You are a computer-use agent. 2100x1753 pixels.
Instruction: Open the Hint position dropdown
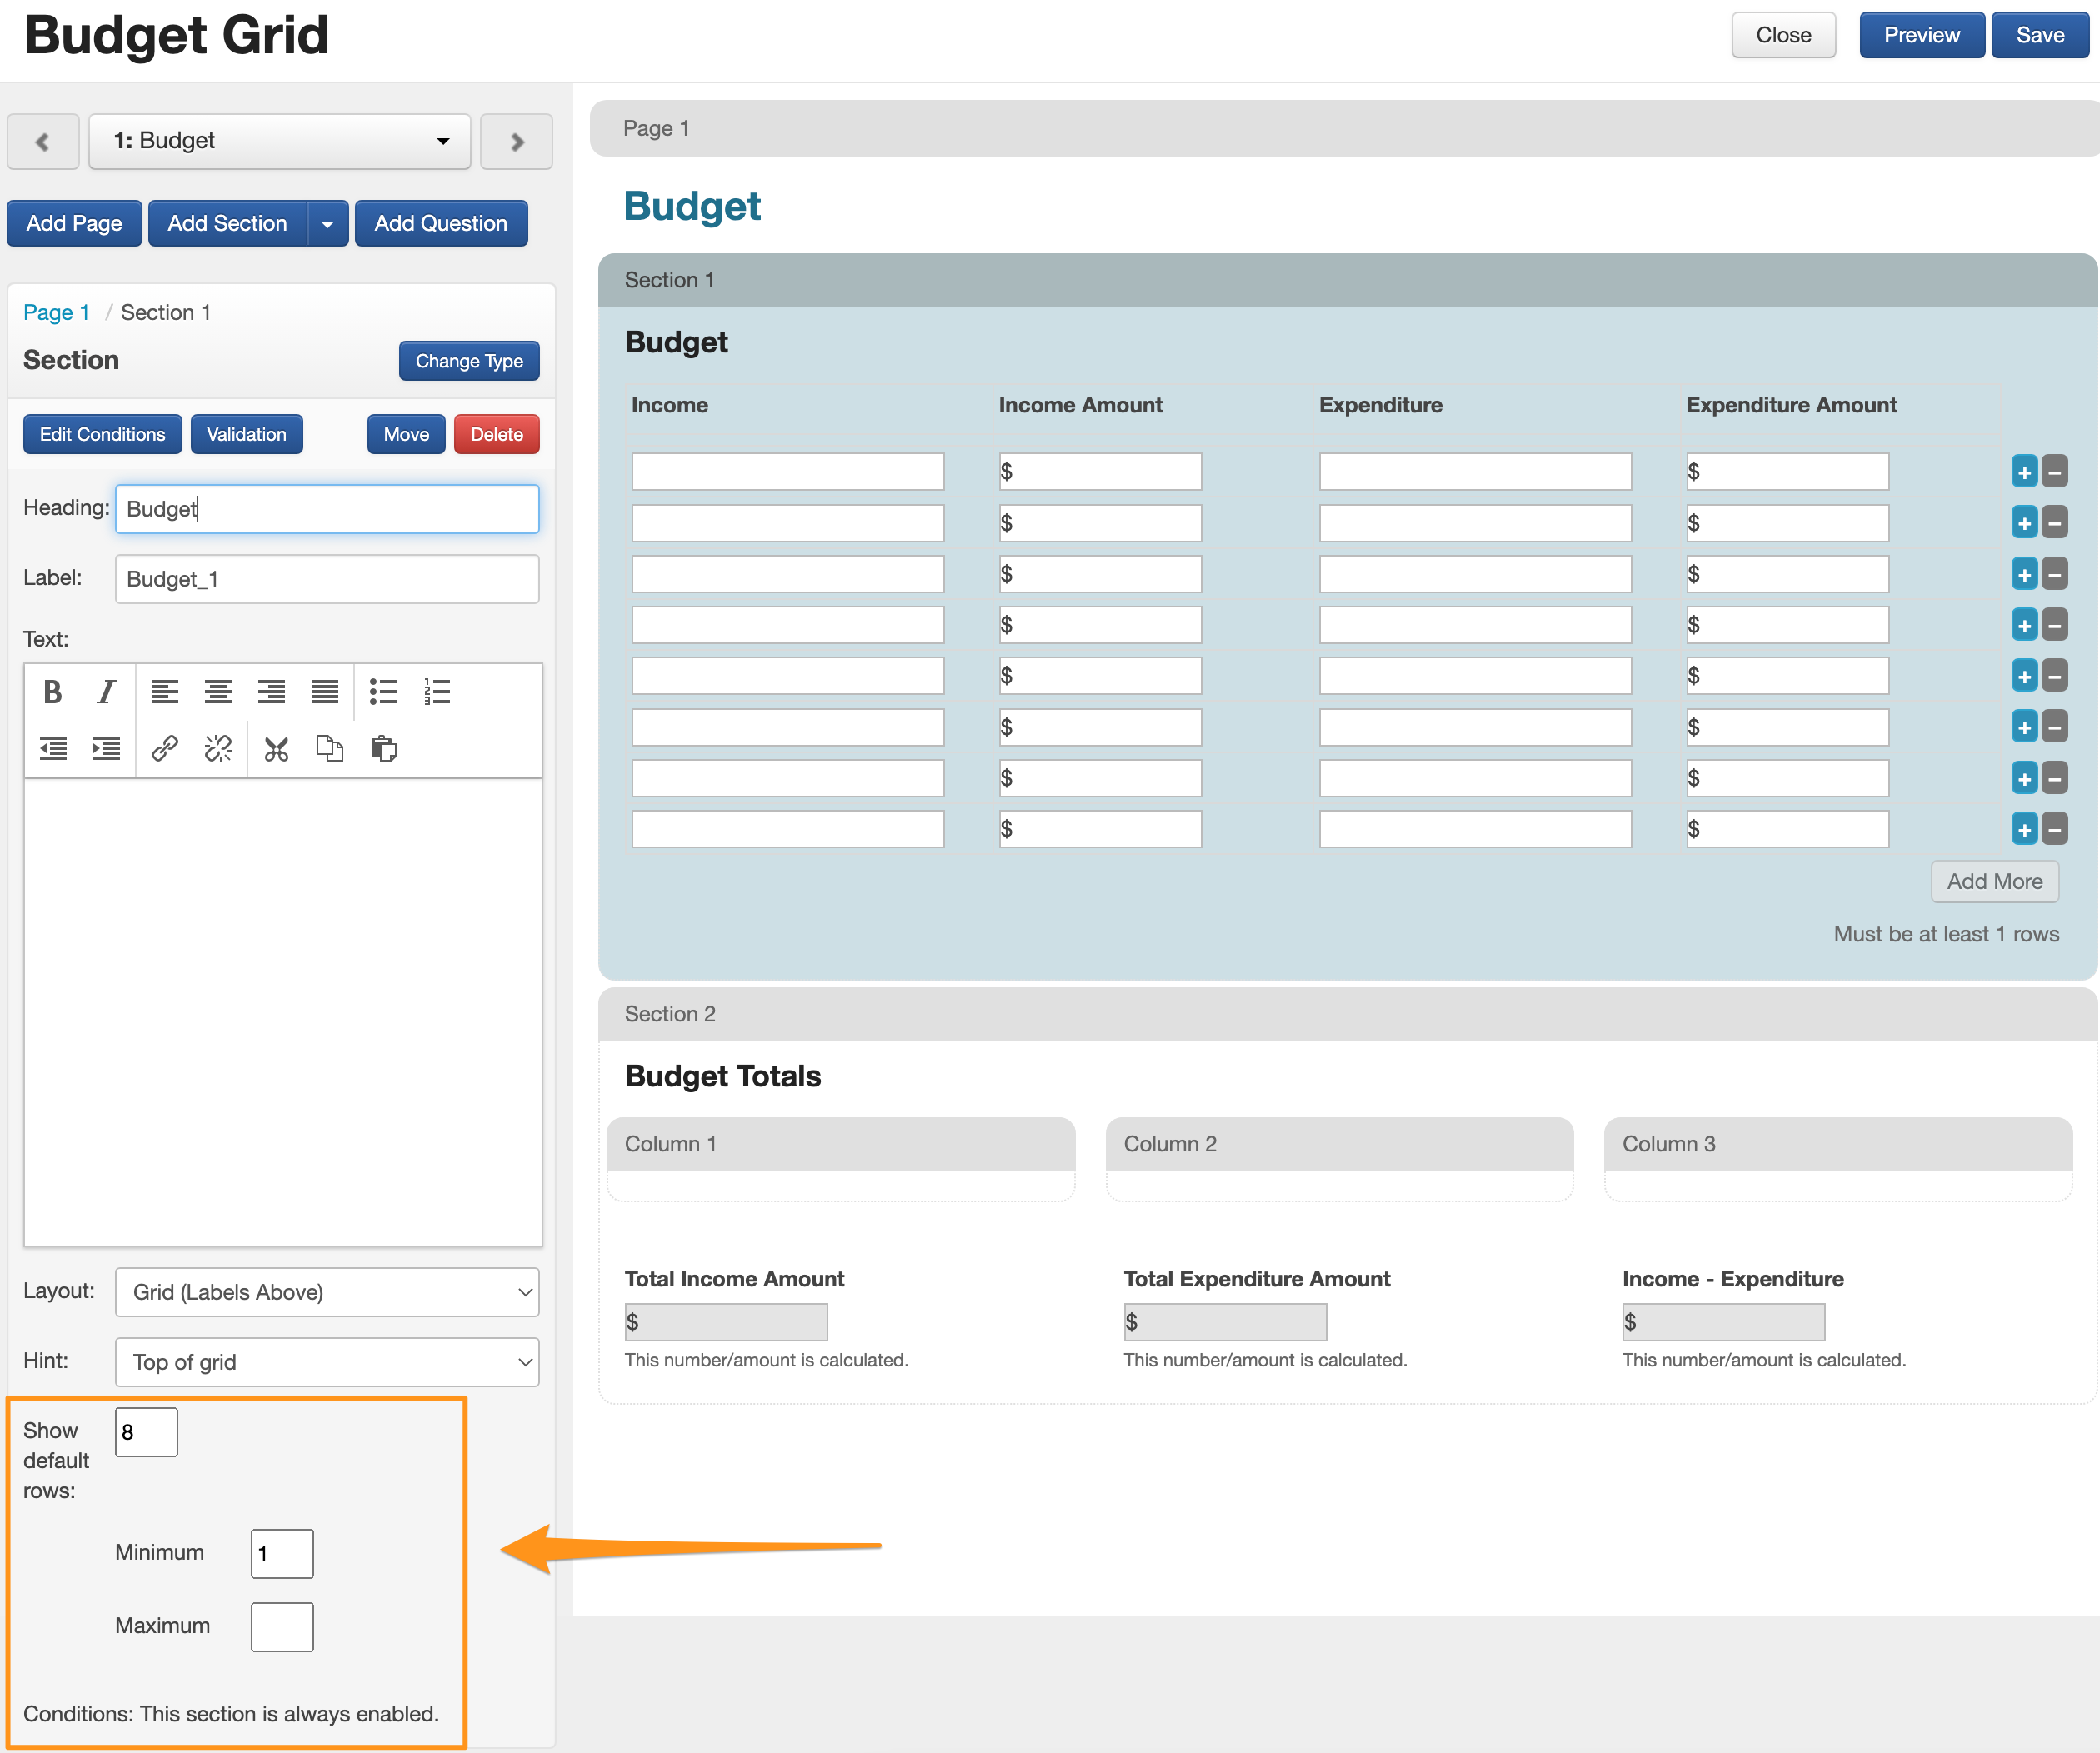327,1362
